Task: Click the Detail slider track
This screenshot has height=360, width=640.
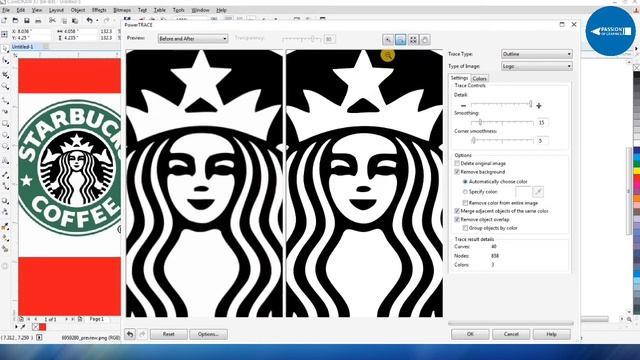Action: pyautogui.click(x=502, y=104)
